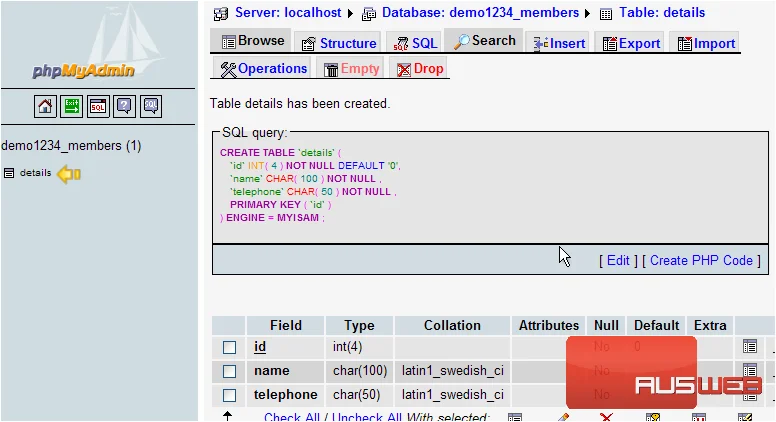
Task: Click the 'Table details has been created.' message
Action: coord(300,103)
